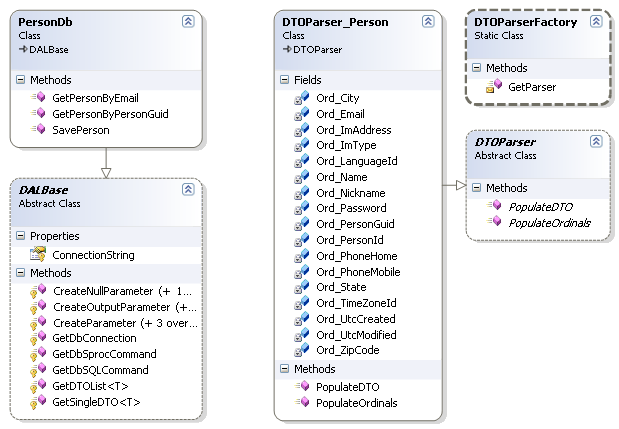Click the PopulateOrdinals icon in DTOParser
The height and width of the screenshot is (429, 619).
[x=492, y=222]
